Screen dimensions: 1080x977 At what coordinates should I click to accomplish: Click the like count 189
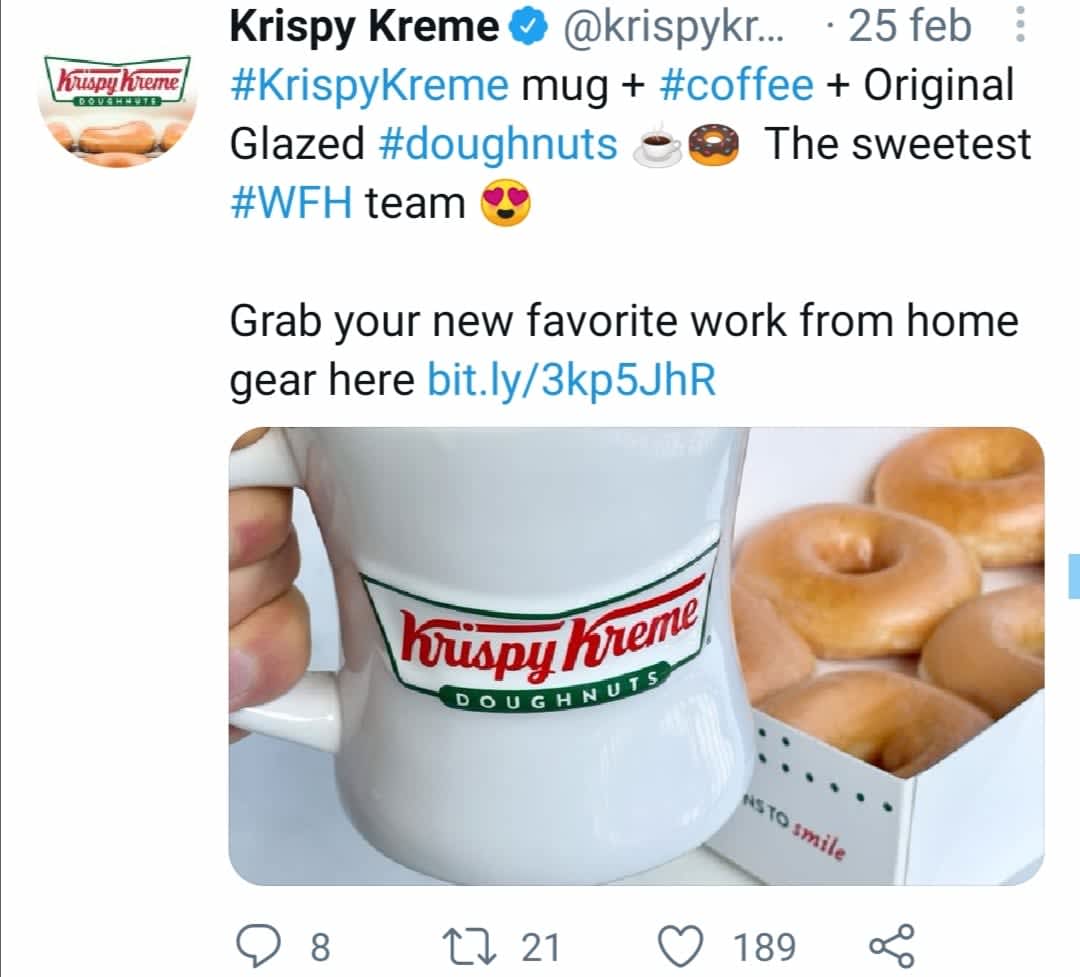[x=764, y=945]
